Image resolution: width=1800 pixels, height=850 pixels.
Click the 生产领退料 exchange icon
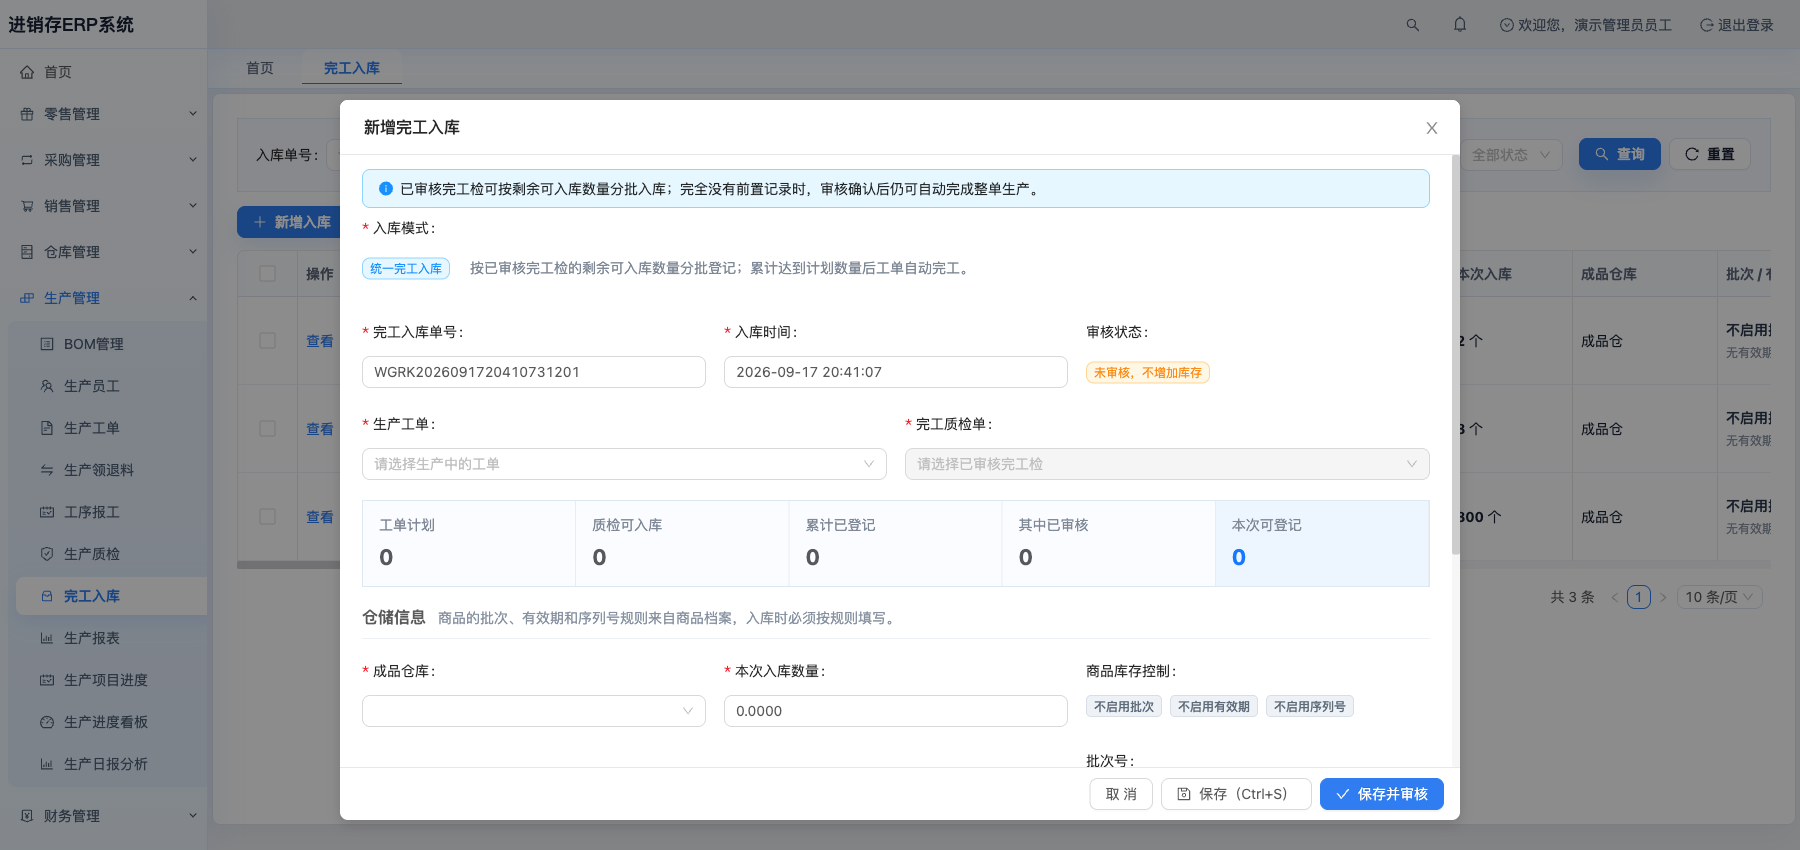point(47,470)
